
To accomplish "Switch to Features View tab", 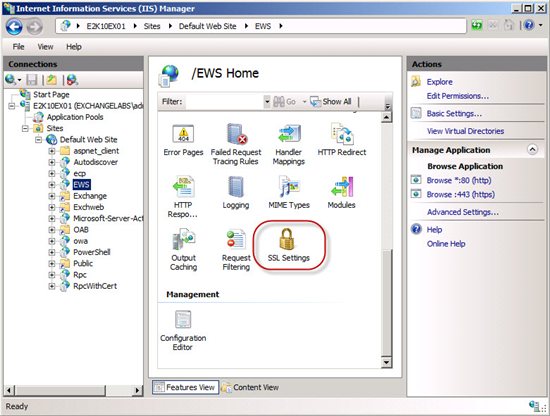I will [x=185, y=387].
